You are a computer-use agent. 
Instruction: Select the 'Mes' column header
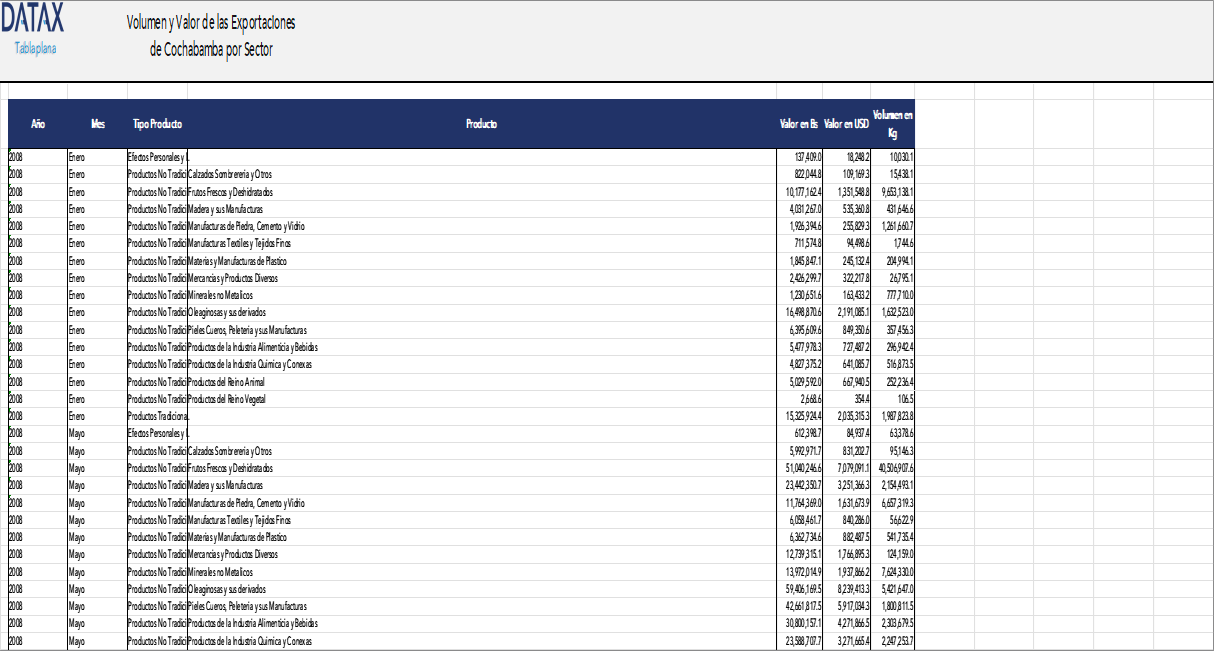[97, 124]
